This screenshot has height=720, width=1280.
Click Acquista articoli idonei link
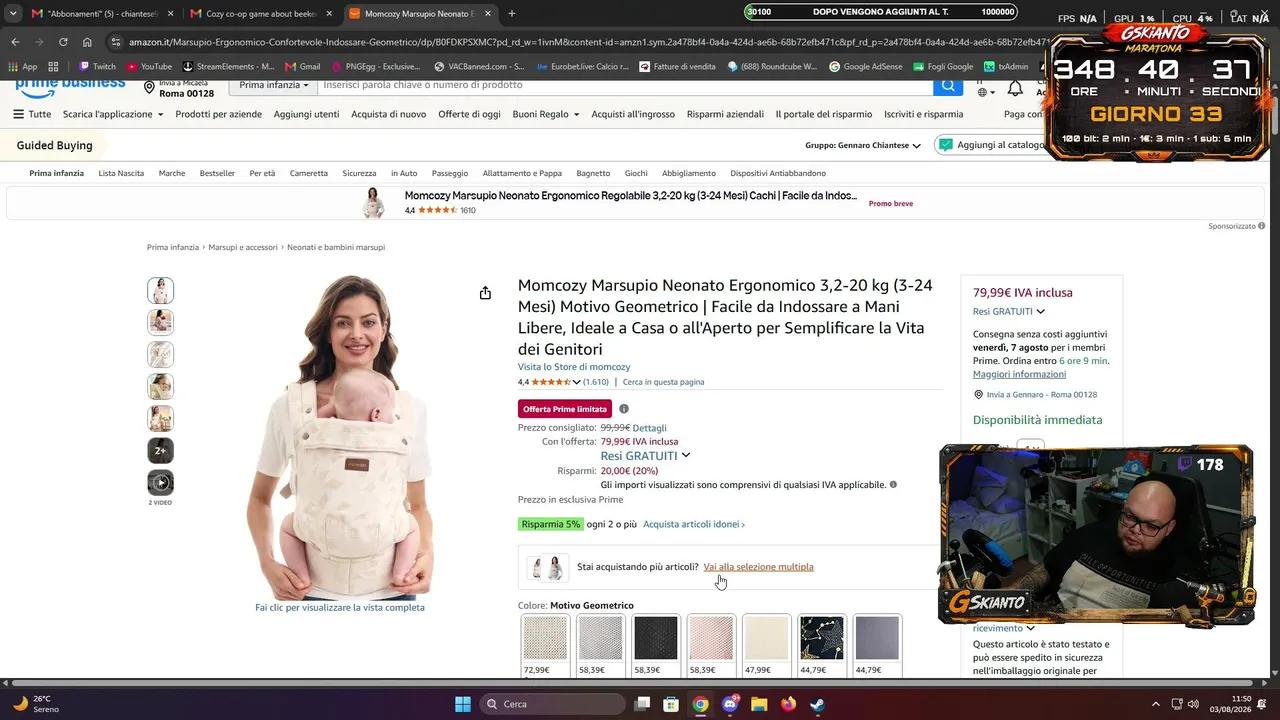[x=694, y=524]
